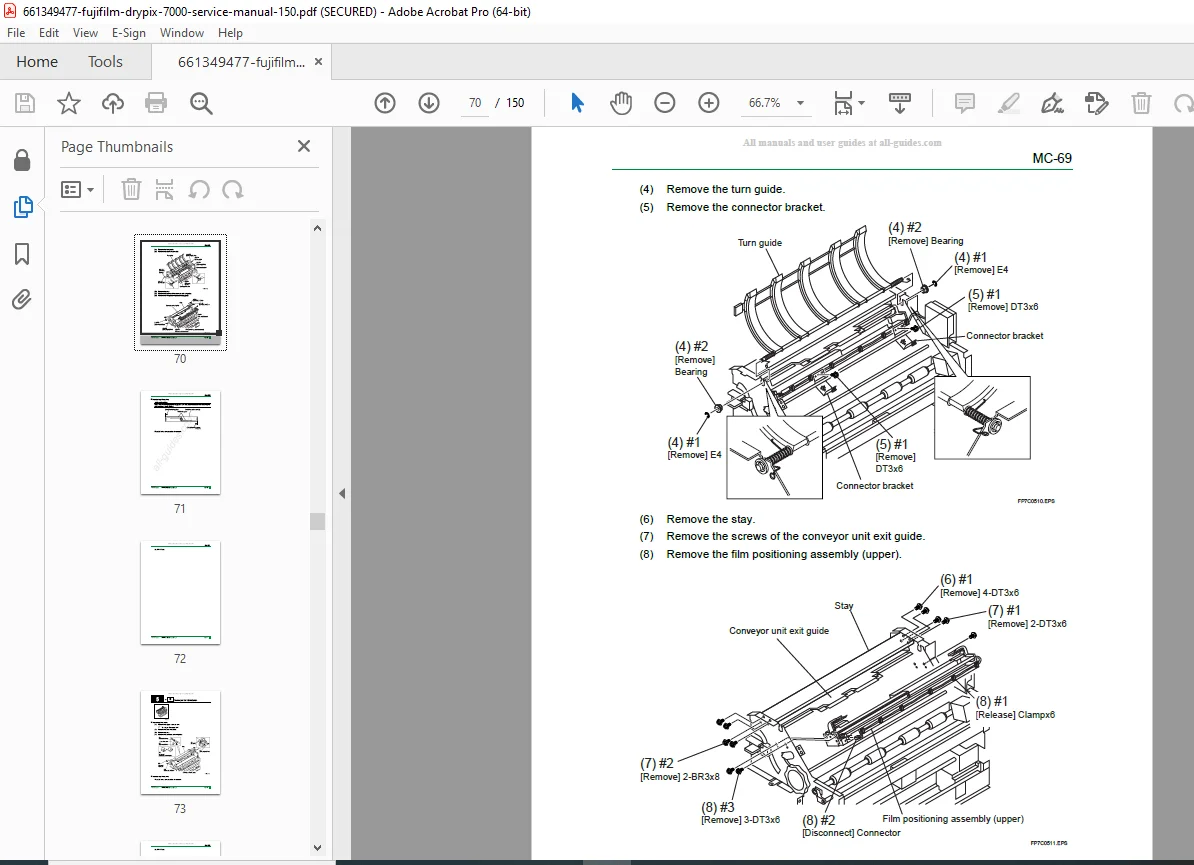Click the scrolling mode keyboard icon
The height and width of the screenshot is (865, 1194).
(900, 103)
